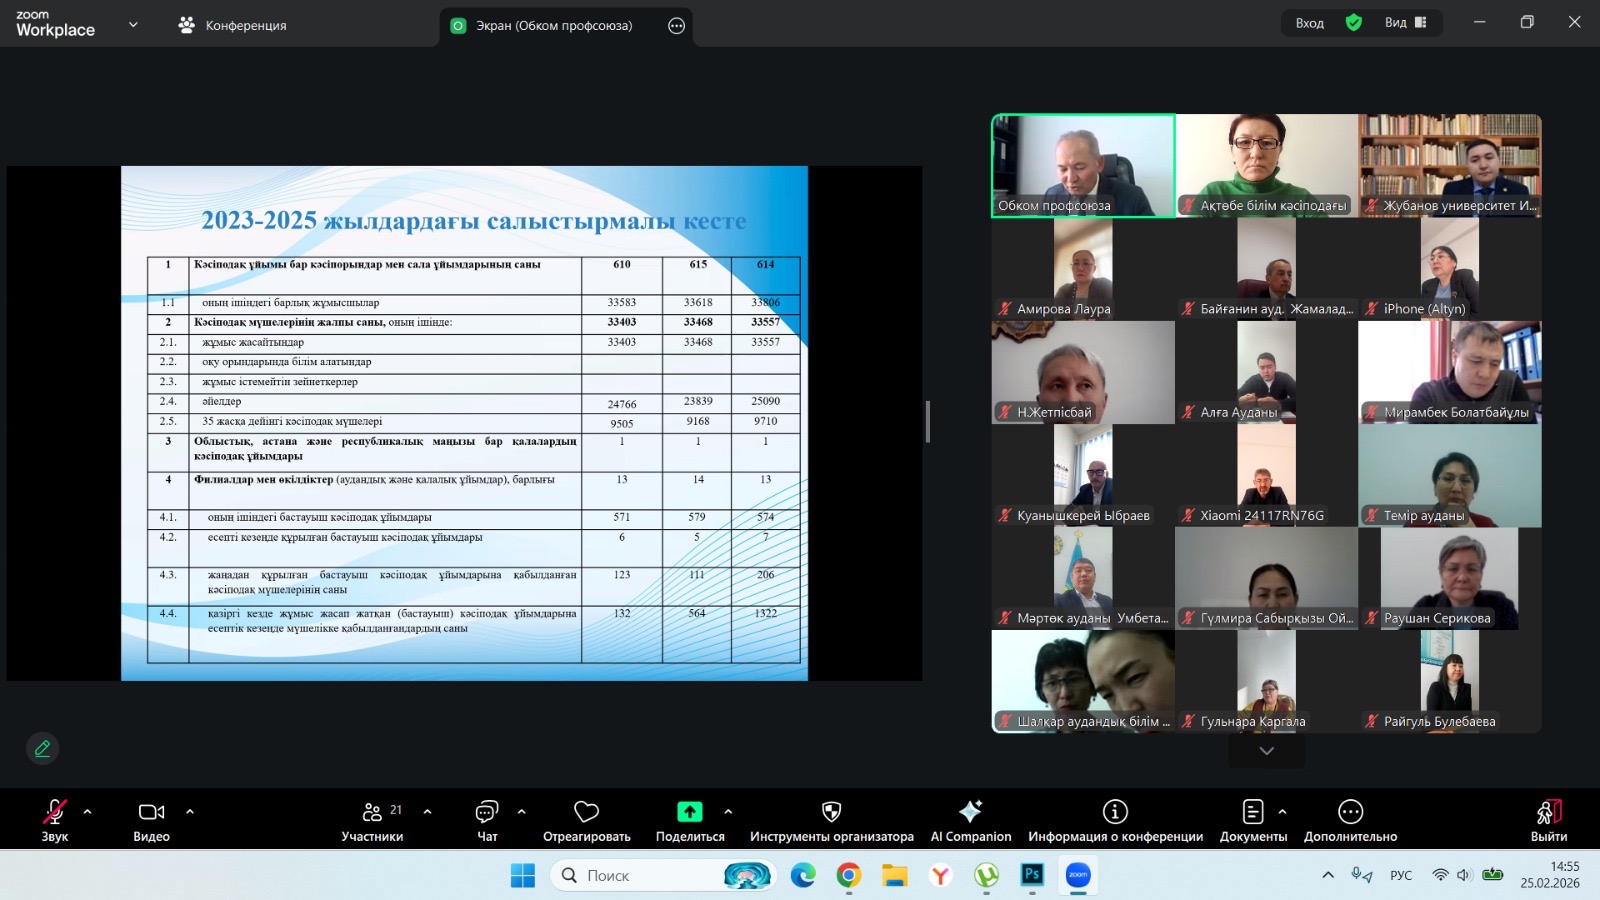This screenshot has height=900, width=1600.
Task: Select the Экран (Обком профсоюза) tab
Action: 553,26
